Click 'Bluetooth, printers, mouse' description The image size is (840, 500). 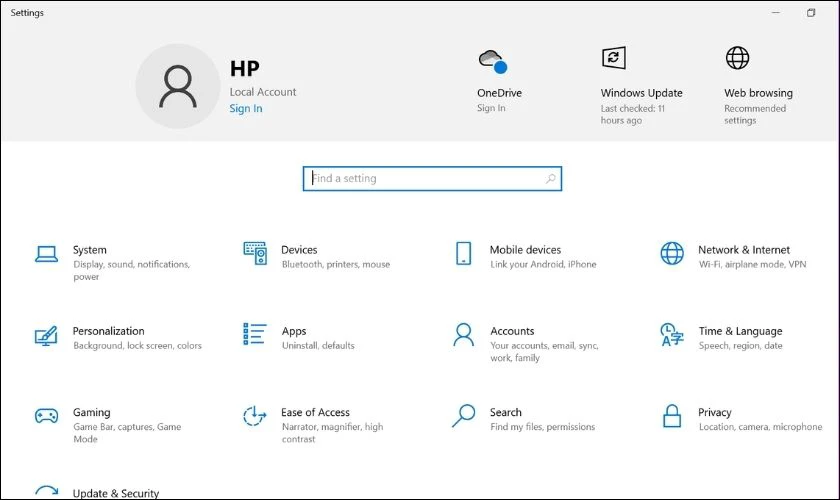click(x=336, y=264)
